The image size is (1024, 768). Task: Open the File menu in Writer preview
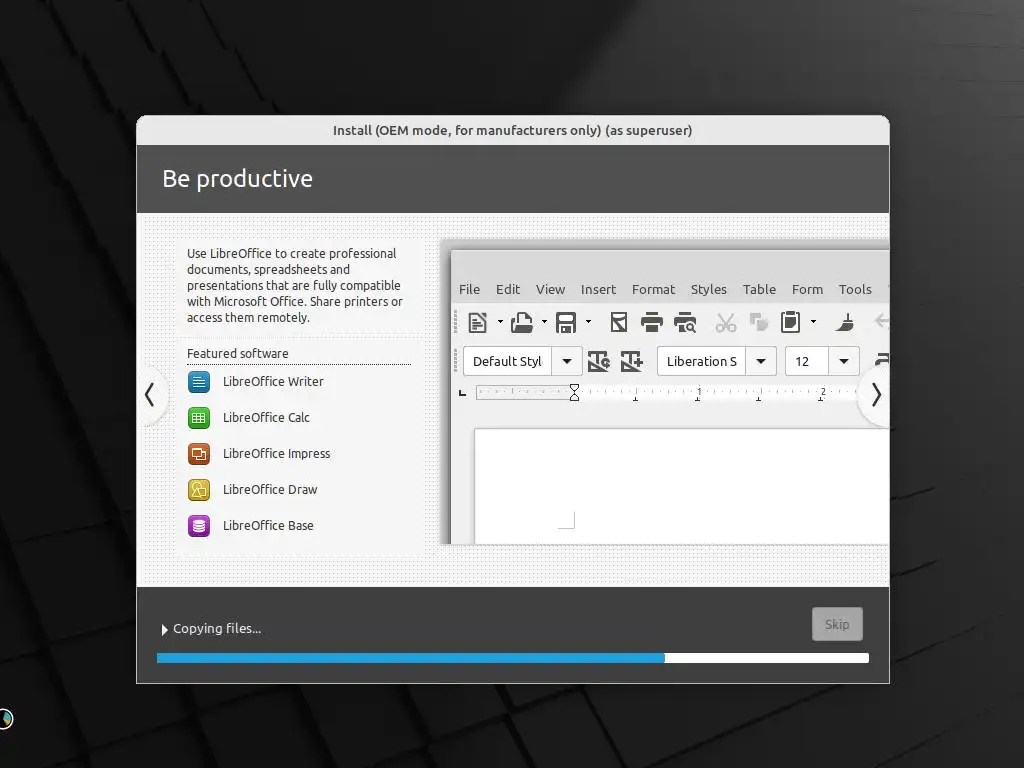click(x=469, y=289)
